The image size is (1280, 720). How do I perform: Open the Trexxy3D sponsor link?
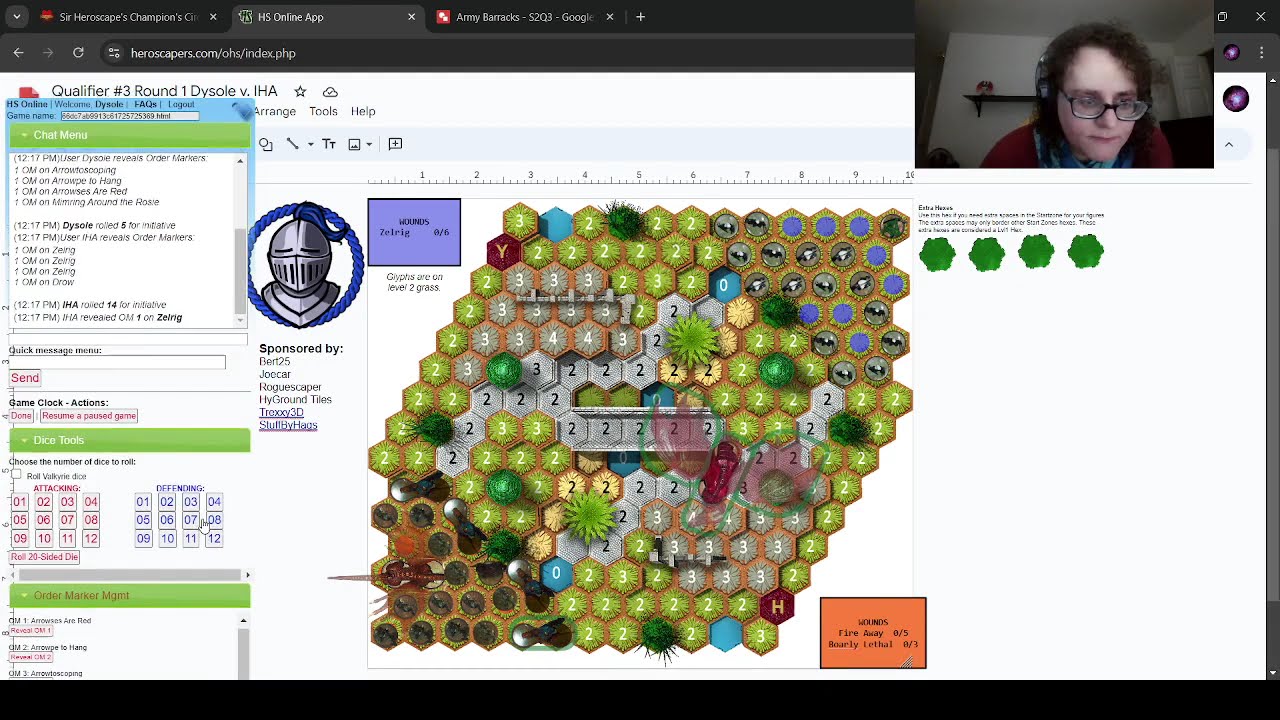click(x=281, y=412)
